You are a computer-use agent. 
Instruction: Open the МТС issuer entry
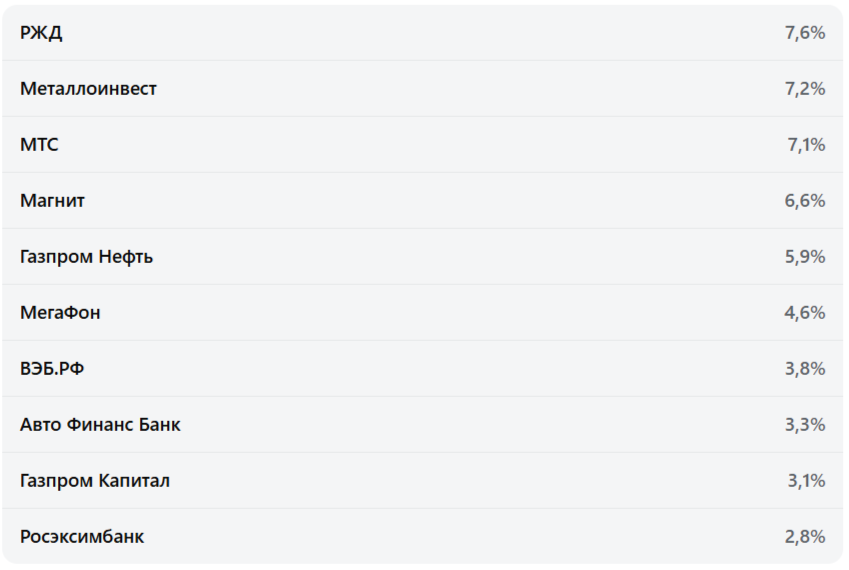[39, 145]
